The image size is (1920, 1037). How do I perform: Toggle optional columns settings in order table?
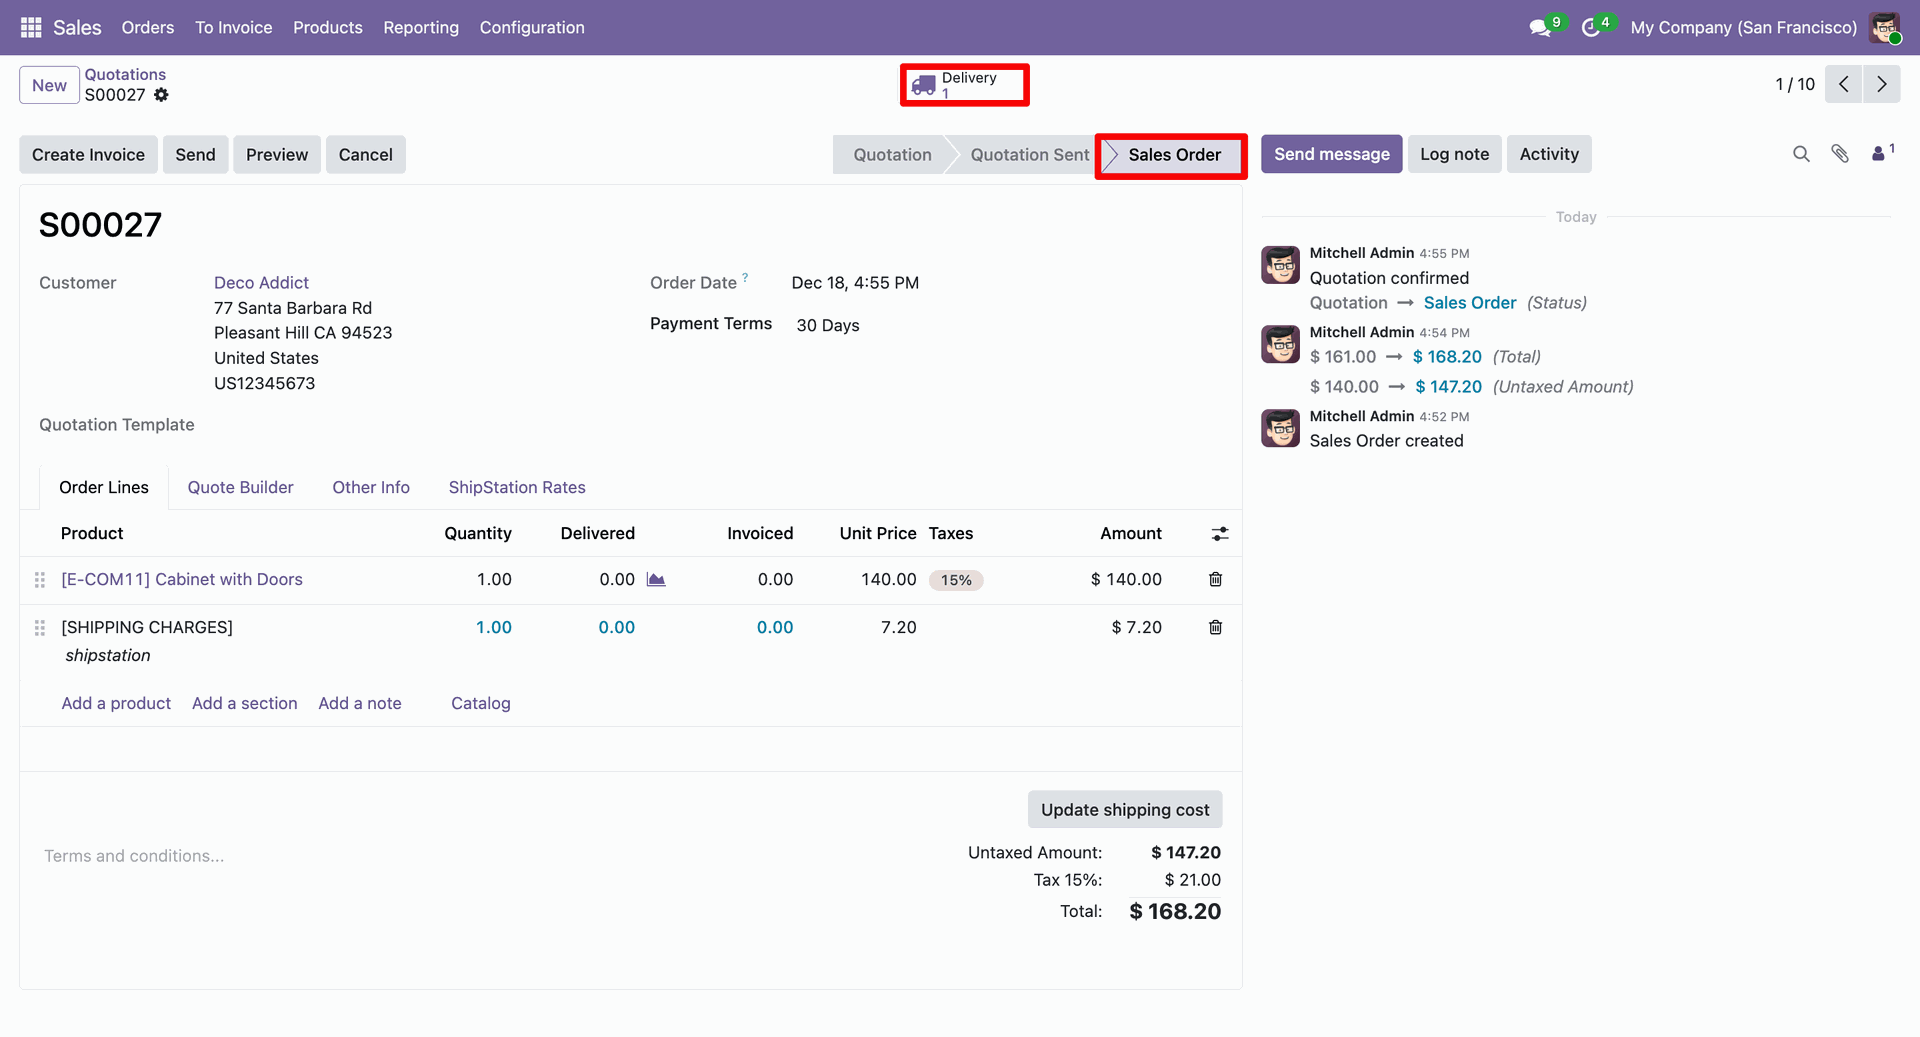coord(1220,534)
